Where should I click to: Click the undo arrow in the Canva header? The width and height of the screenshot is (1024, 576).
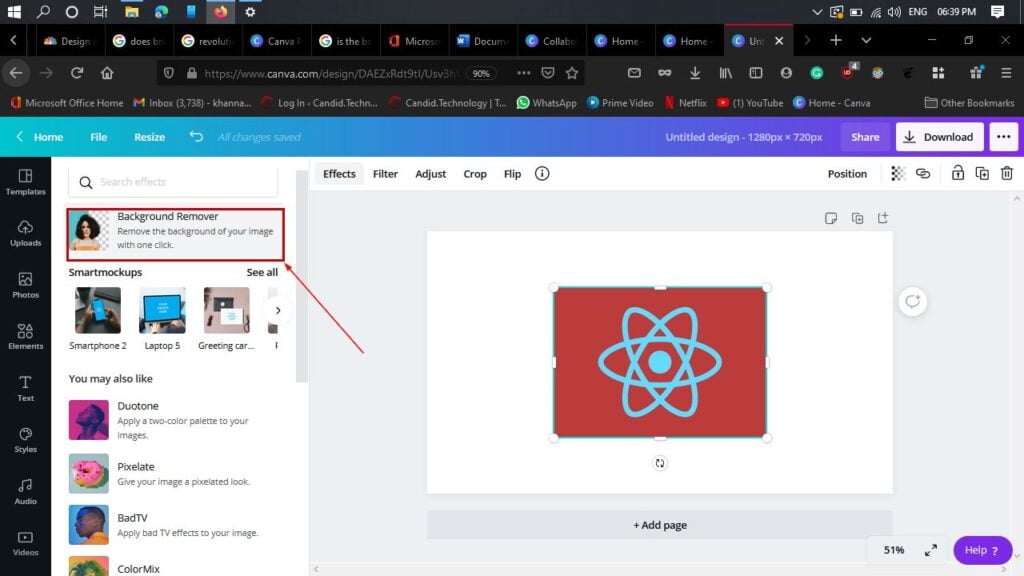click(196, 136)
